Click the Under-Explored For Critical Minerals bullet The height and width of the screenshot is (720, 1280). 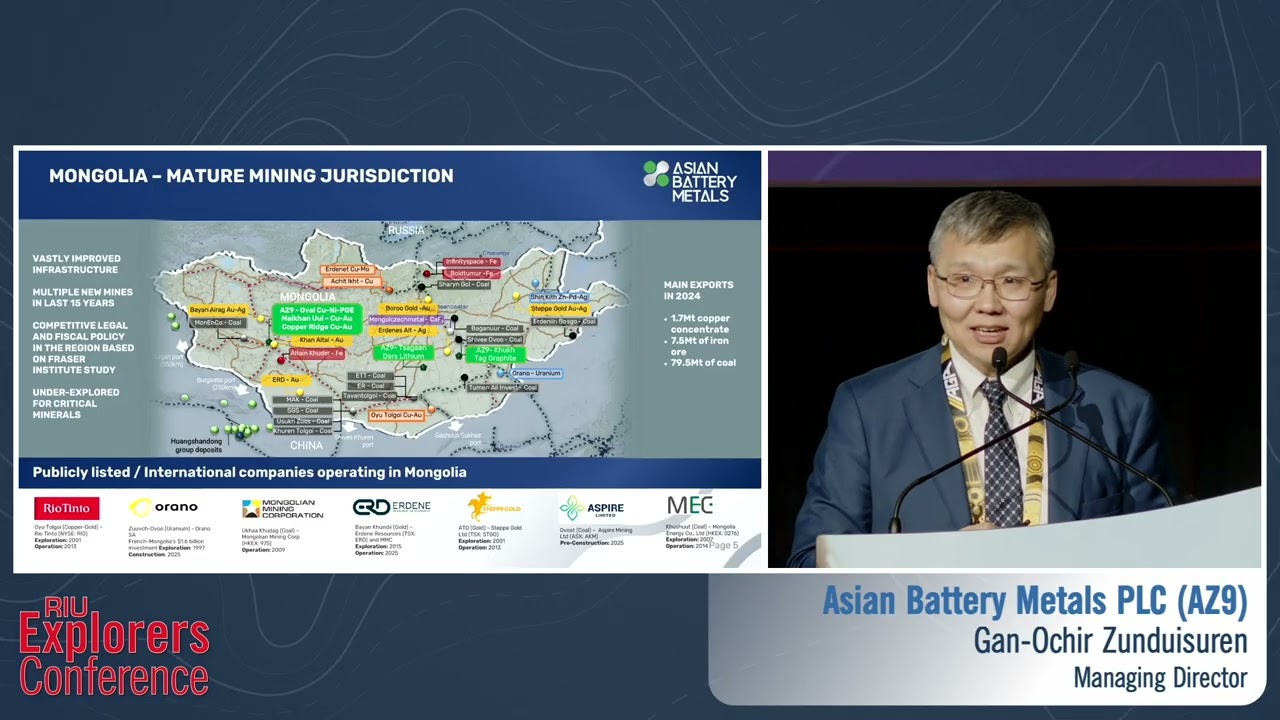coord(76,403)
